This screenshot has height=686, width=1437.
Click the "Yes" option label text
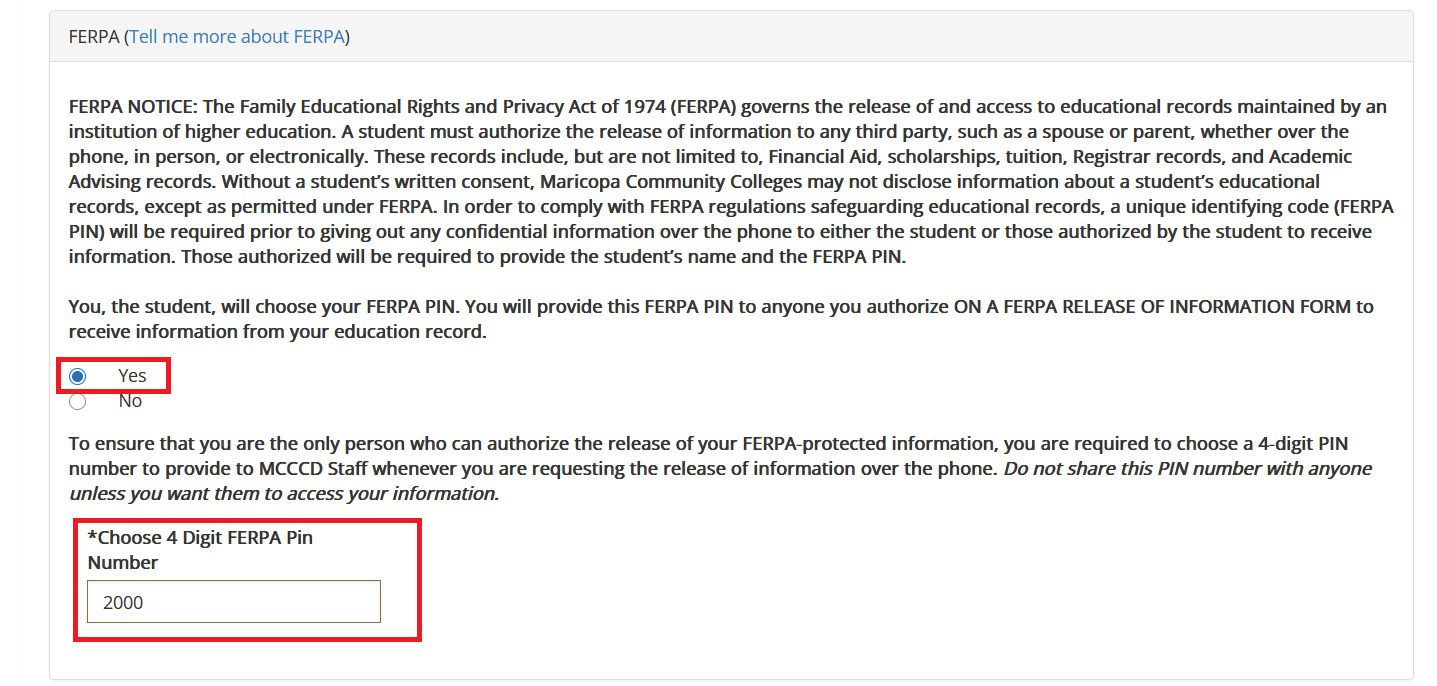[x=132, y=376]
